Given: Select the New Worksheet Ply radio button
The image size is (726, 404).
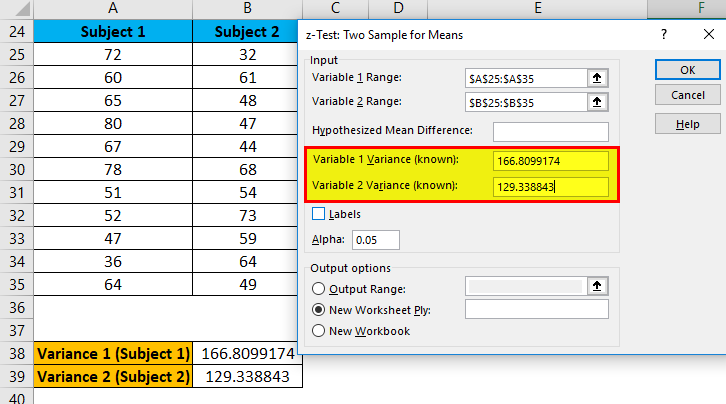Looking at the screenshot, I should (x=319, y=310).
